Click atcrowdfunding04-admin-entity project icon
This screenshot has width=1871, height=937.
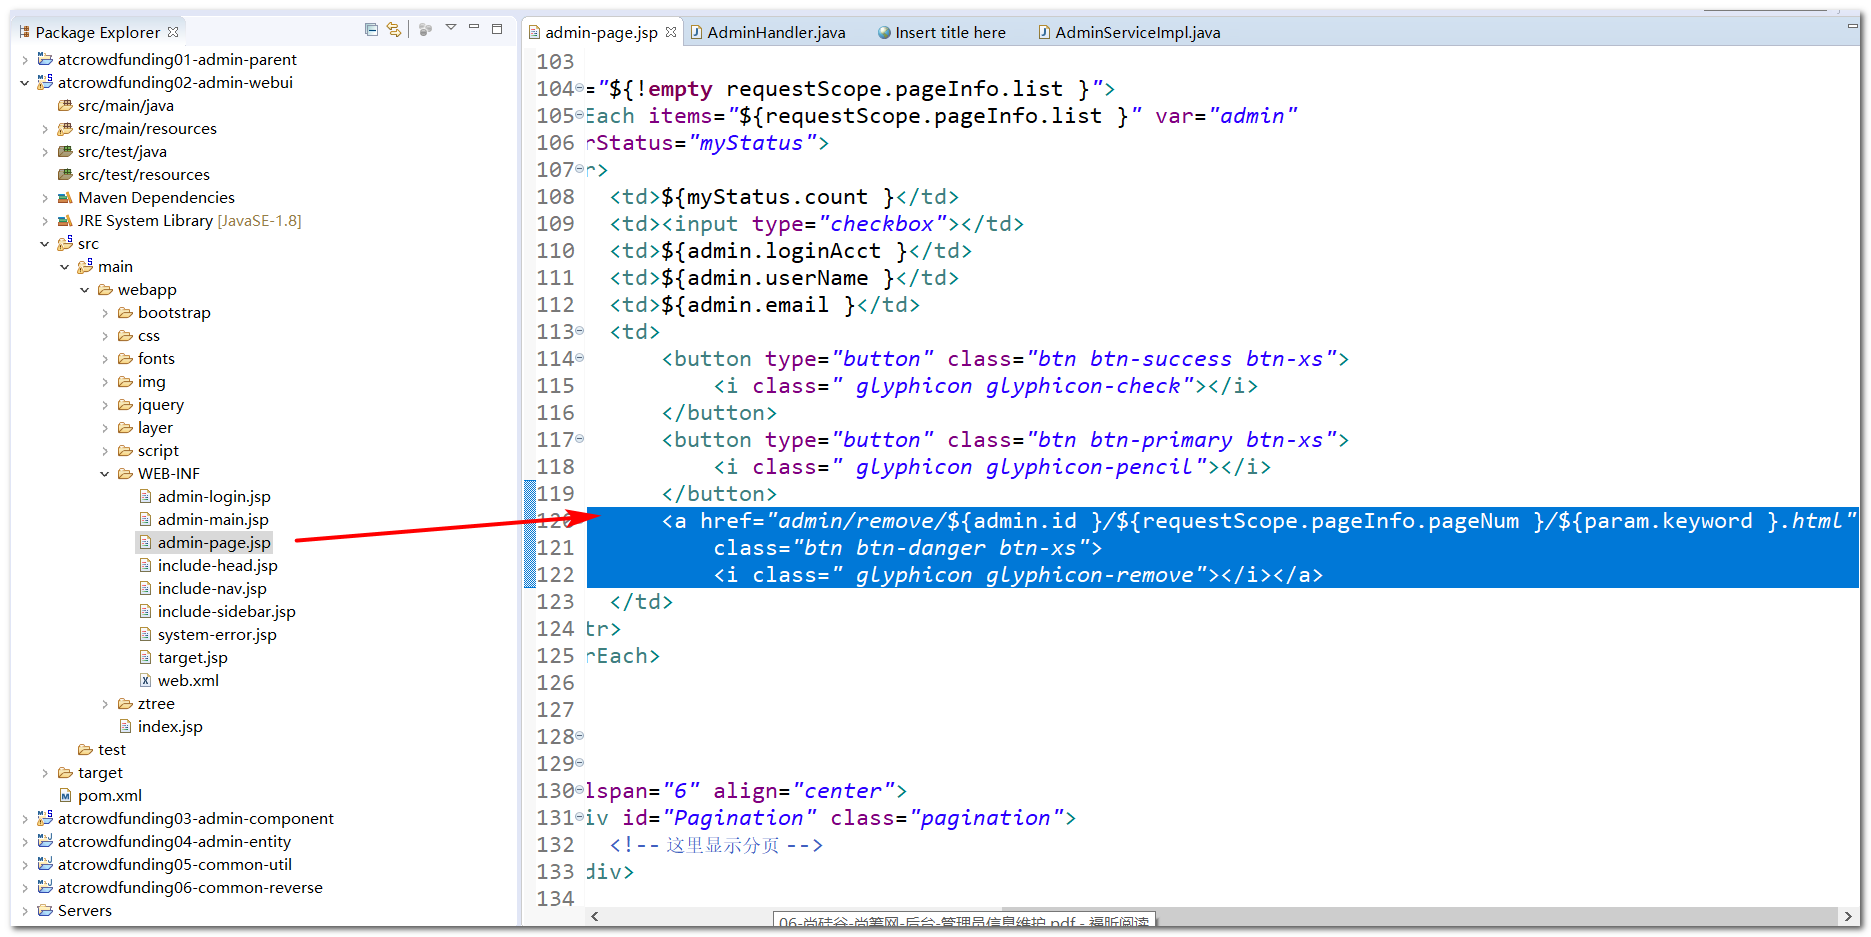click(45, 841)
